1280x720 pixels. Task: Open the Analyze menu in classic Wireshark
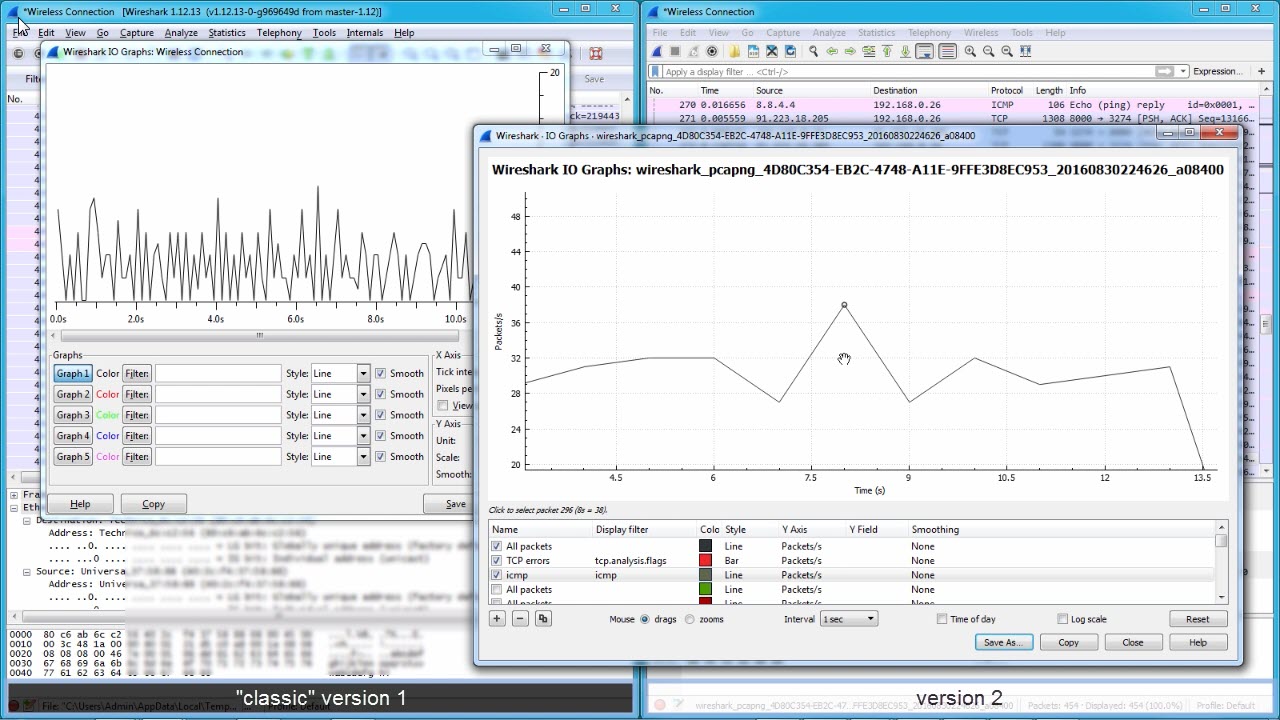[x=181, y=33]
